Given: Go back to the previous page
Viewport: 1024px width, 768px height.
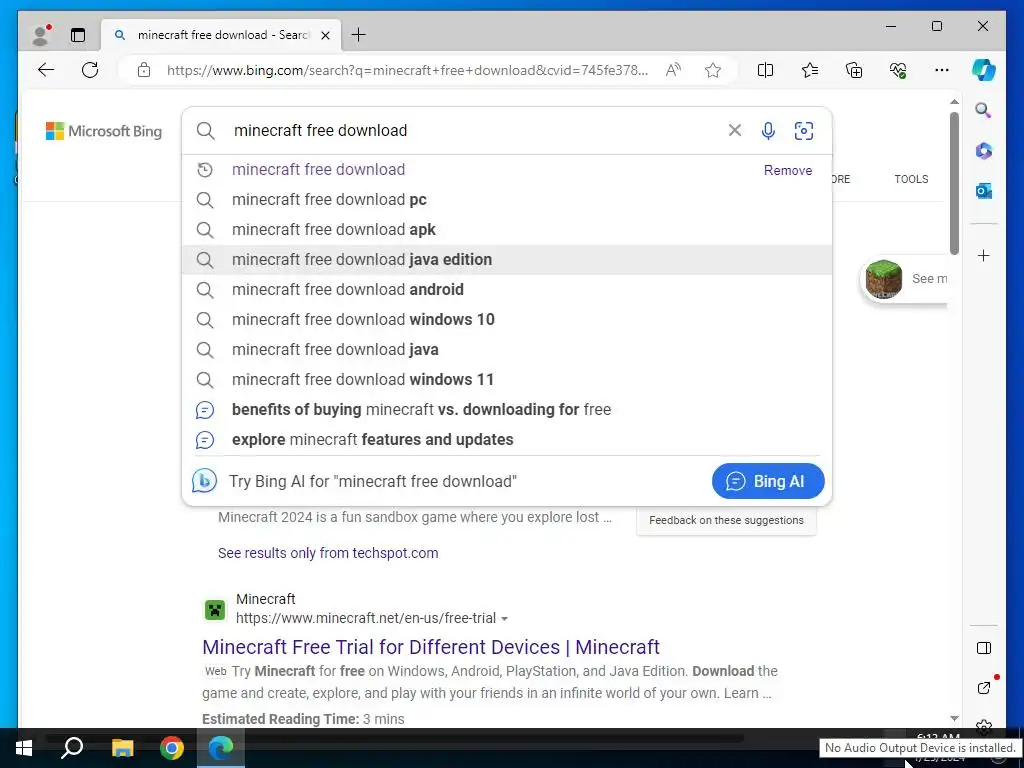Looking at the screenshot, I should 46,70.
